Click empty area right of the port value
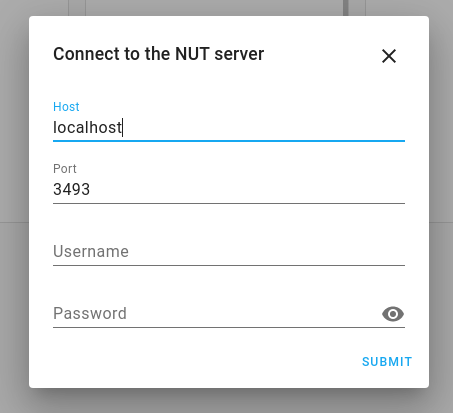The width and height of the screenshot is (453, 413). pos(247,189)
